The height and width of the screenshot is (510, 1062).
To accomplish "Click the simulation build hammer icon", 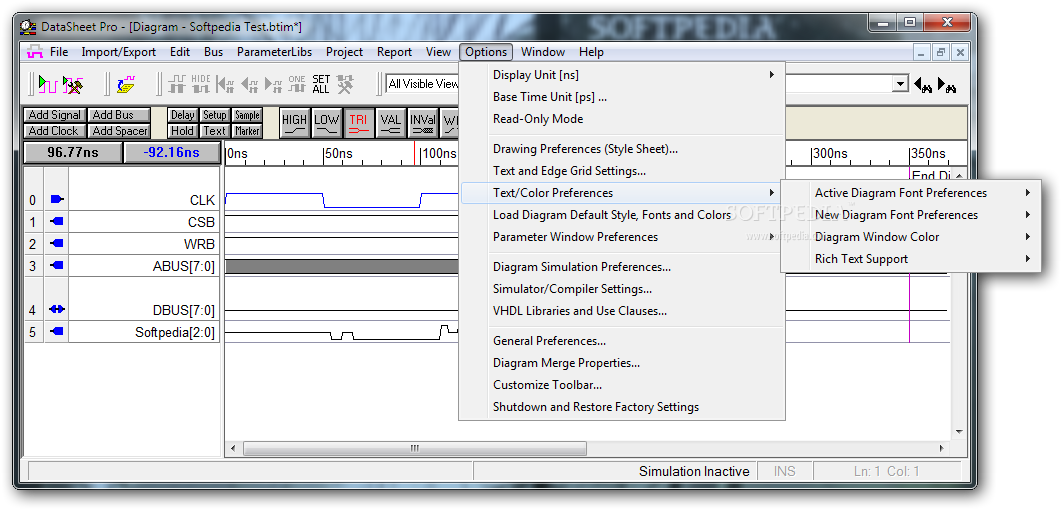I will [x=72, y=84].
